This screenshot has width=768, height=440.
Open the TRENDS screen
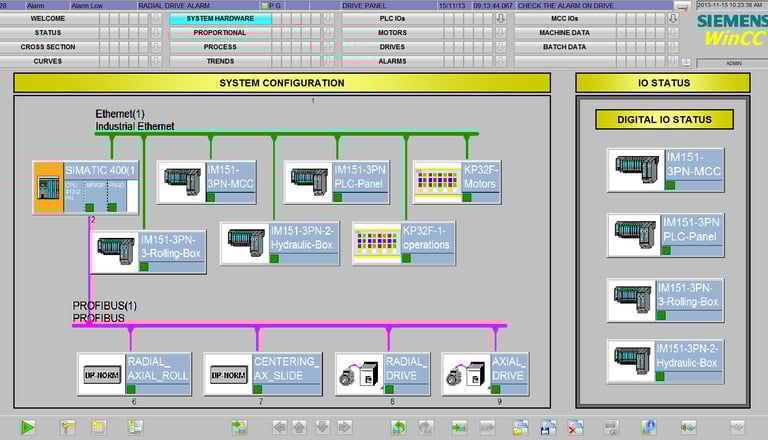click(x=220, y=61)
